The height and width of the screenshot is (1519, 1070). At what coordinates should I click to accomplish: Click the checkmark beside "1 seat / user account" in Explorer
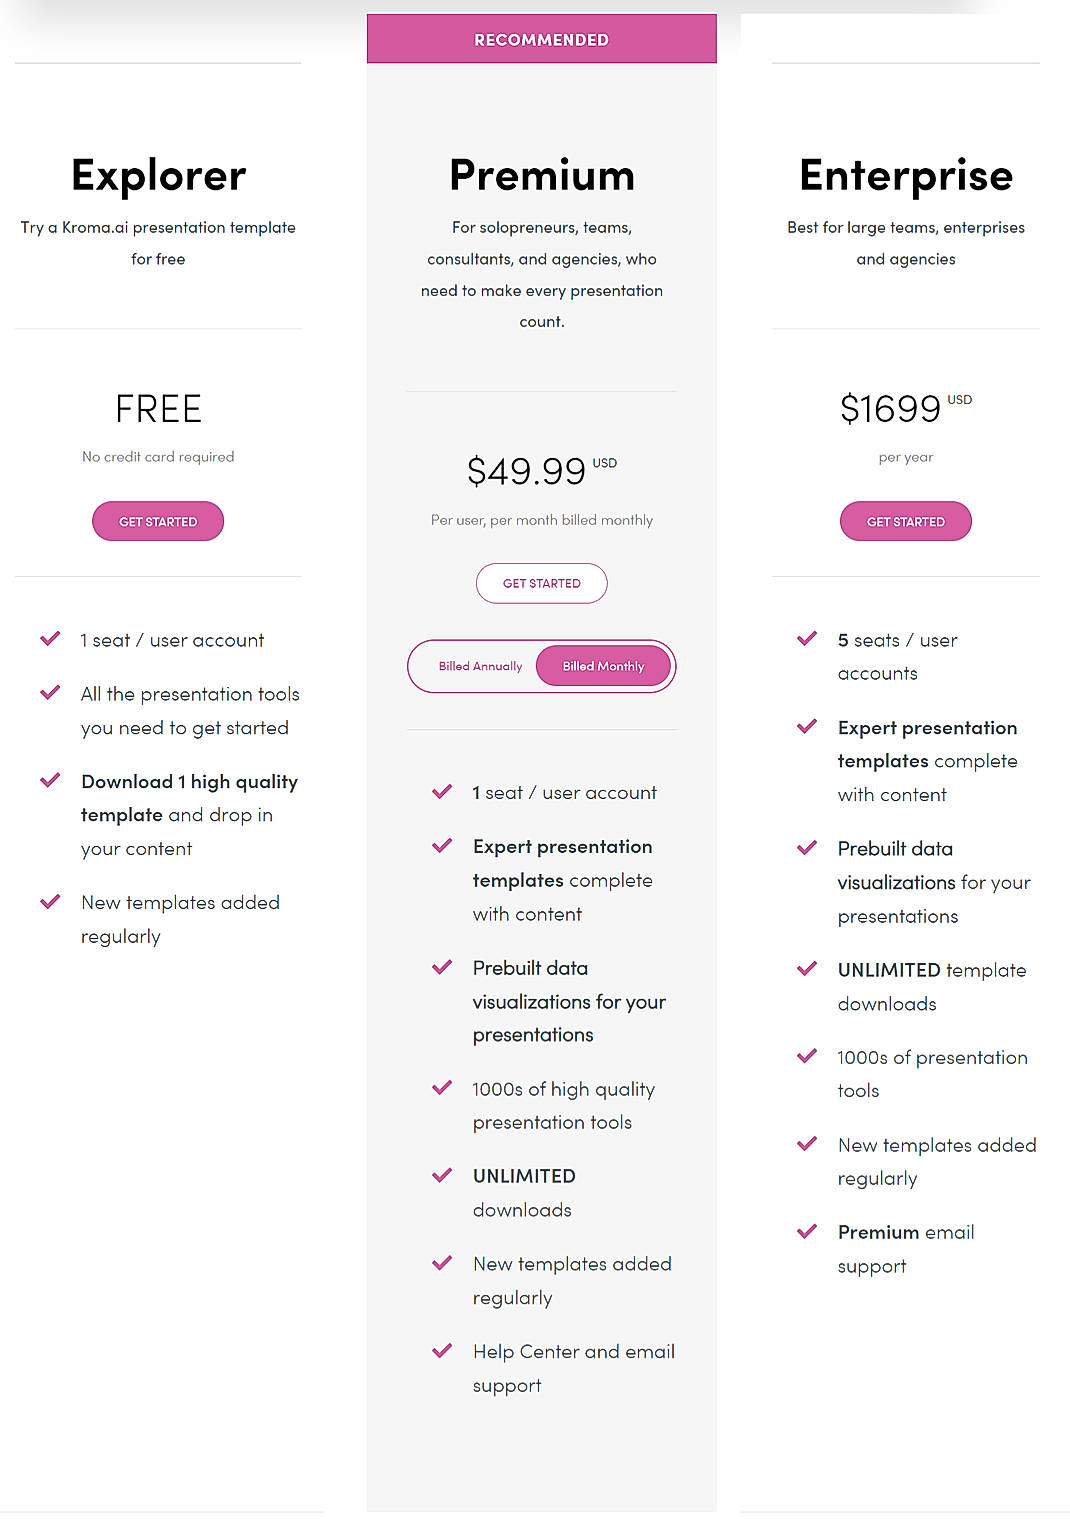[49, 638]
